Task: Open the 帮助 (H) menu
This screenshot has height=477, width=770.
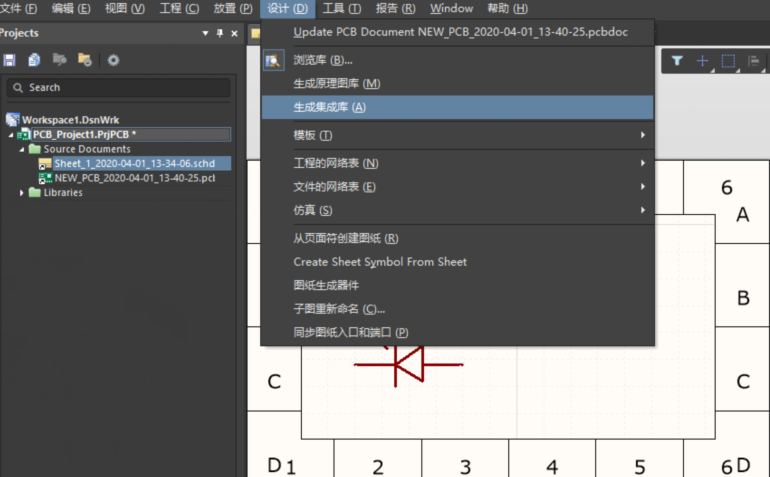Action: pyautogui.click(x=507, y=8)
